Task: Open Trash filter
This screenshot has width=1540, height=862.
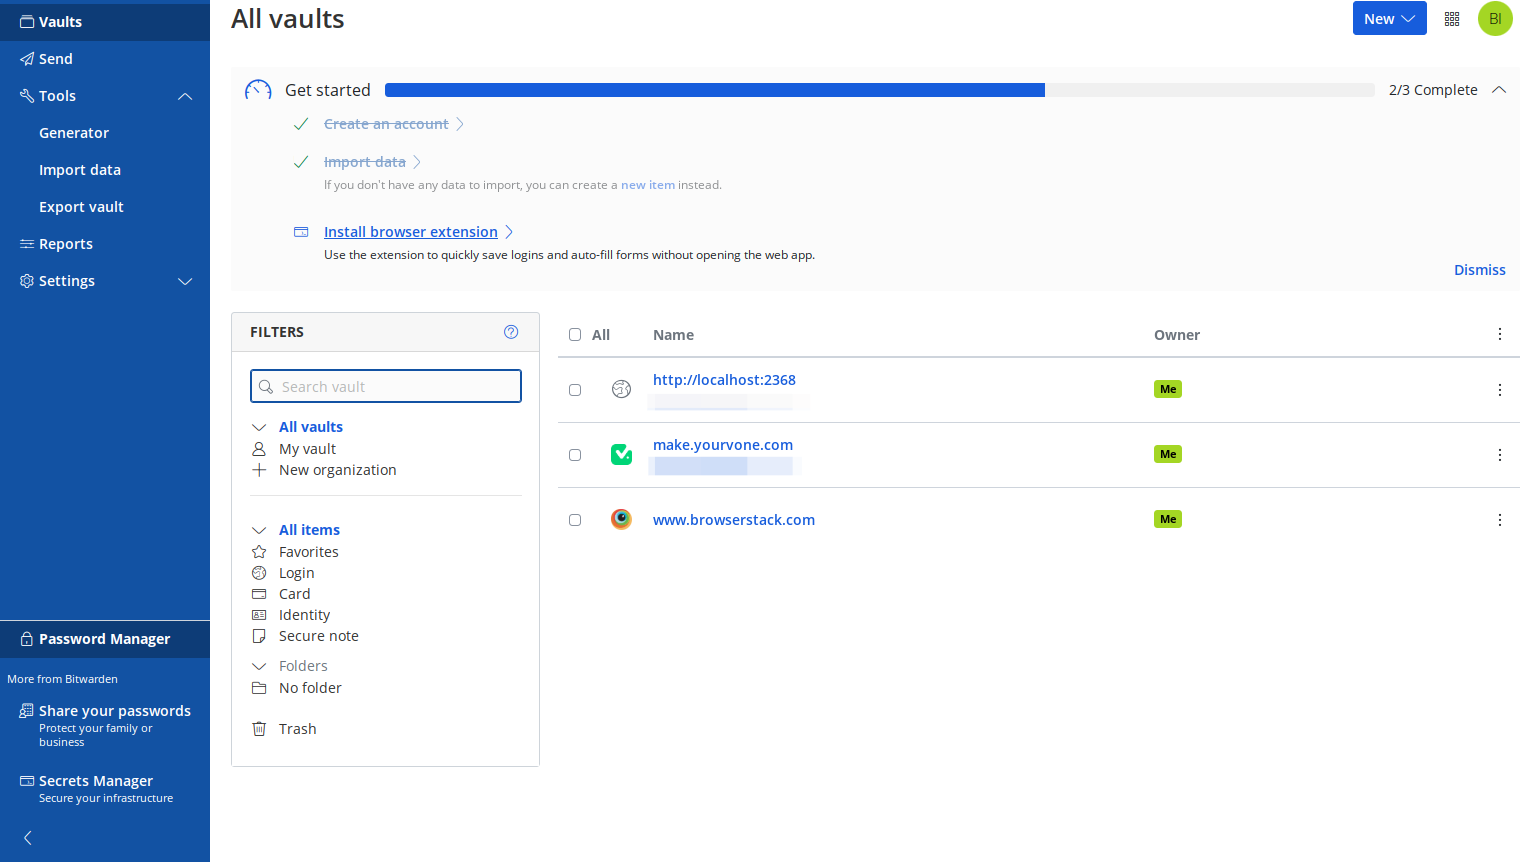Action: pyautogui.click(x=297, y=729)
